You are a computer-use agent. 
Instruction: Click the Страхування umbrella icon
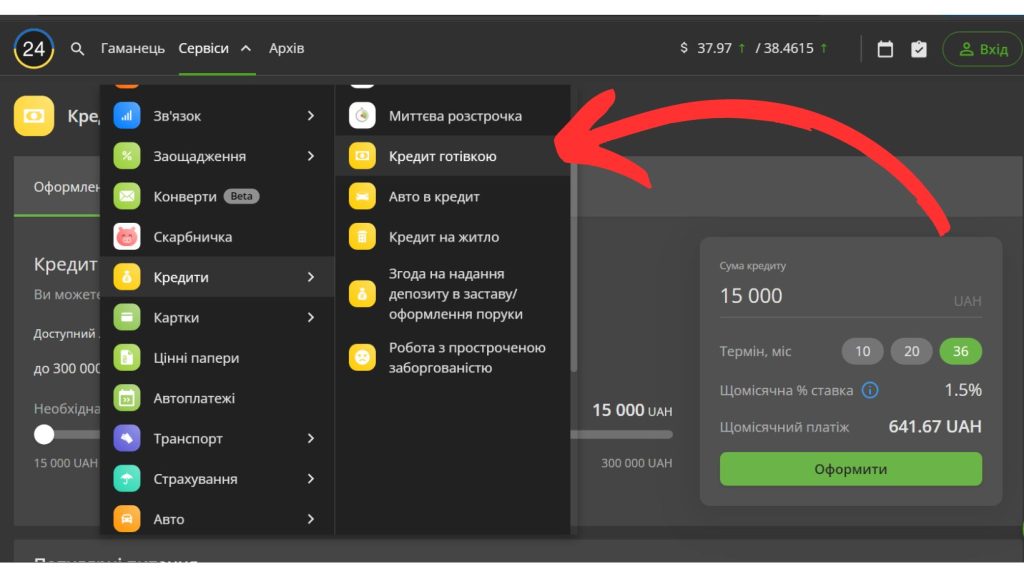127,479
